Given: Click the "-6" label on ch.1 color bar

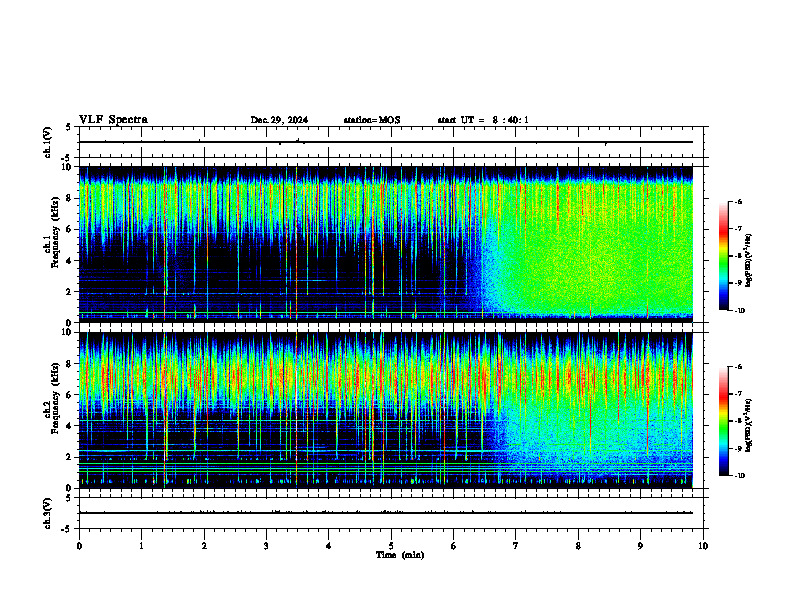Looking at the screenshot, I should (738, 202).
